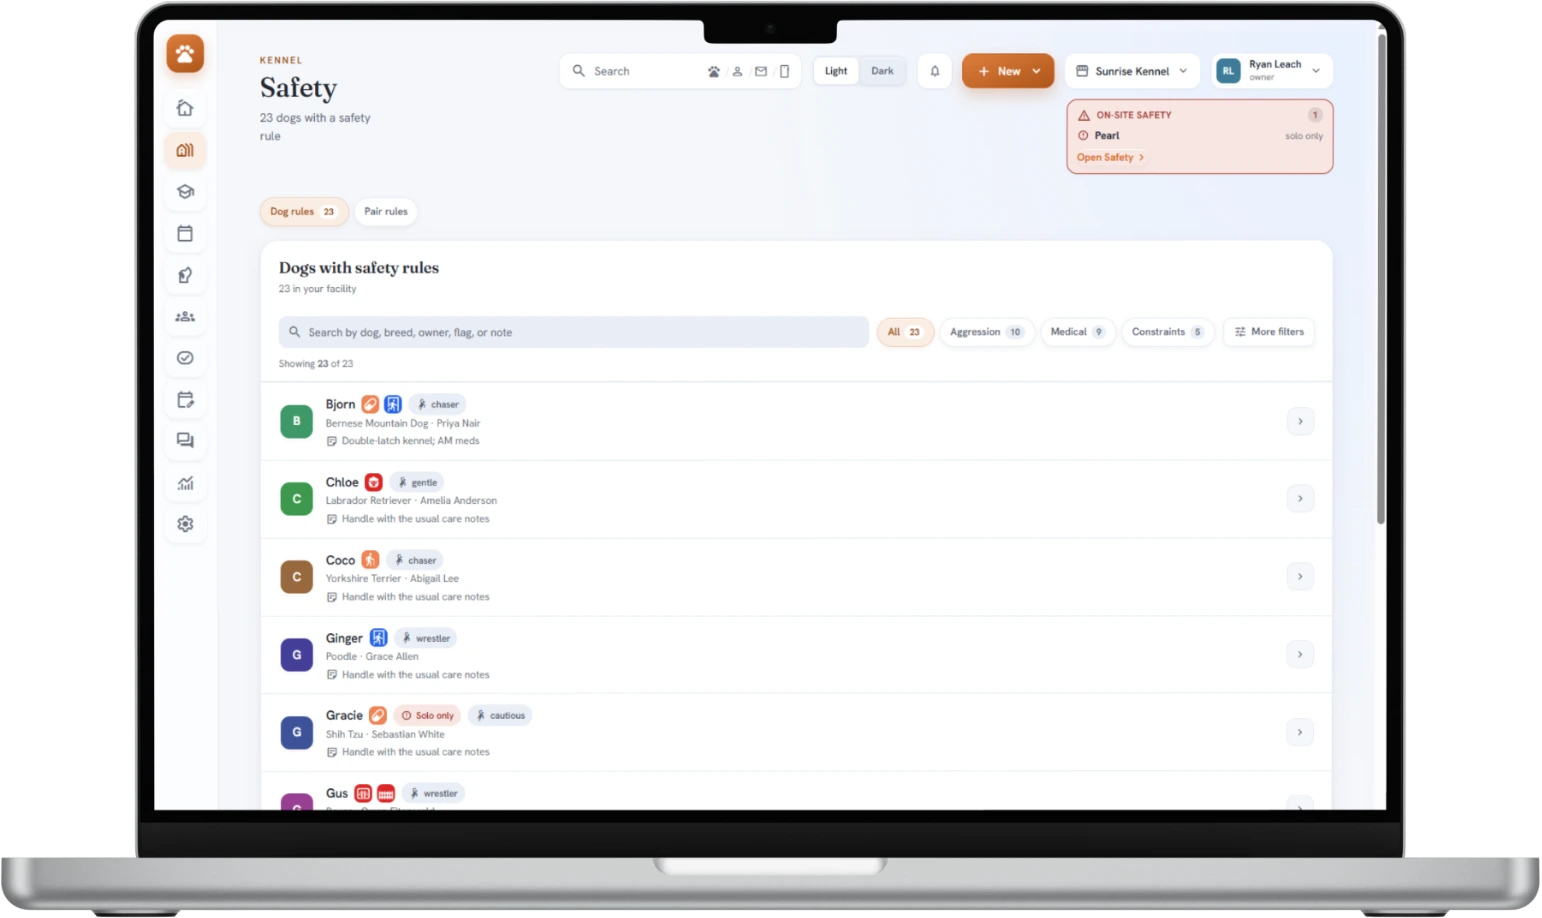Screen dimensions: 1542x918
Task: Click the dog search input field
Action: click(x=573, y=332)
